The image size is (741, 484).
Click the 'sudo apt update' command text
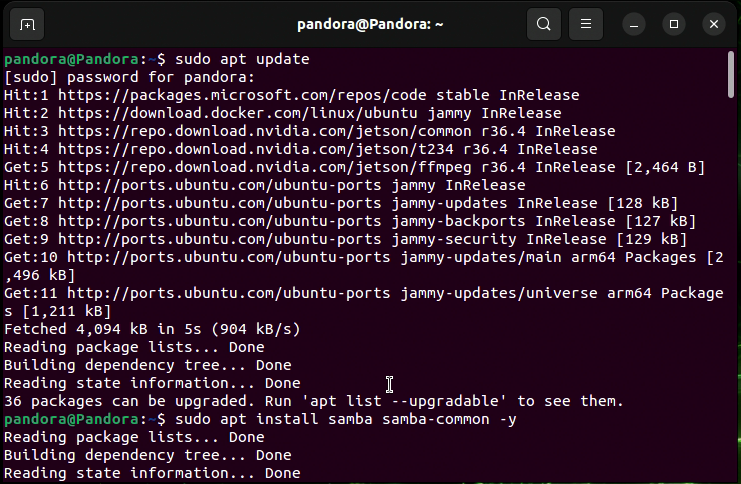coord(243,59)
